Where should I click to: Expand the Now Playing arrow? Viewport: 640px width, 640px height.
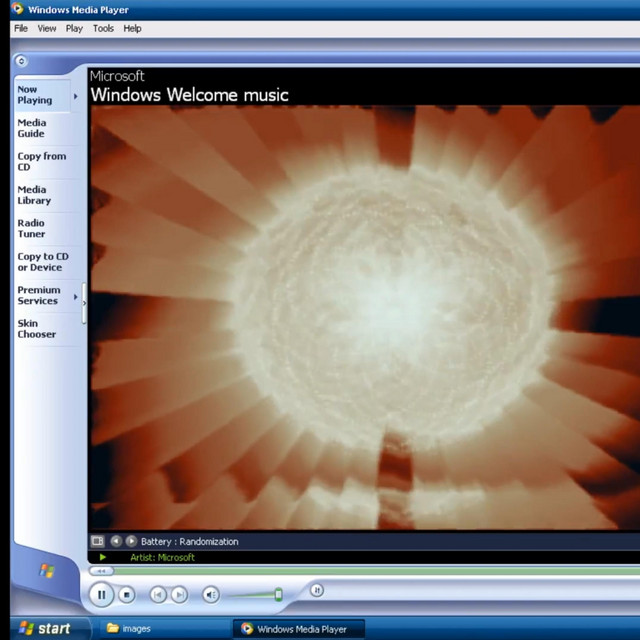point(76,96)
